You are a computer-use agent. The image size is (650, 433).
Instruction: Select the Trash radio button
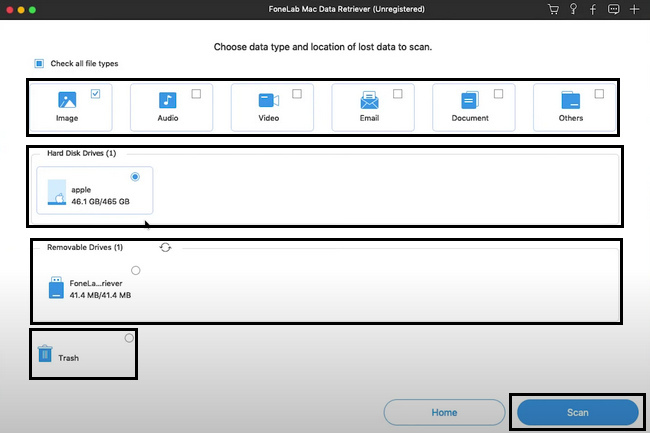click(129, 338)
